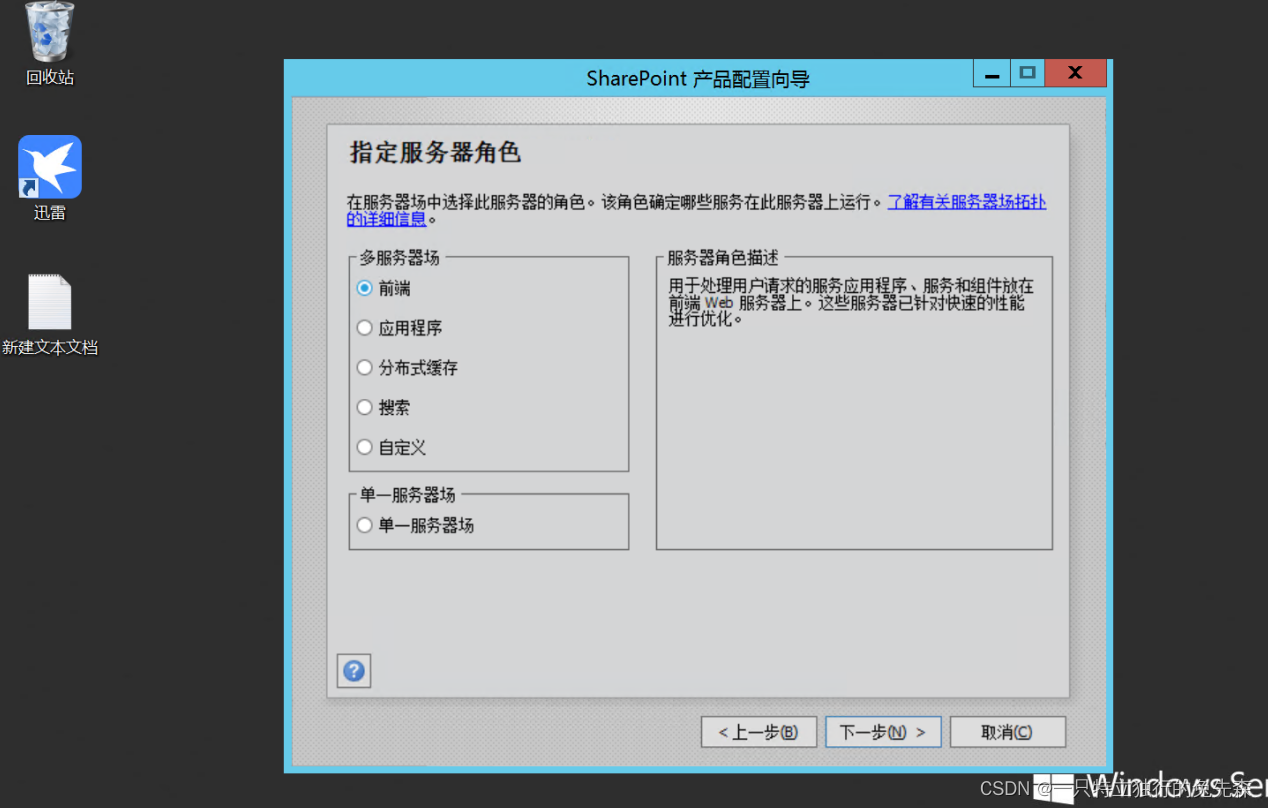This screenshot has width=1268, height=808.
Task: Open the wizard help question-mark icon
Action: point(354,671)
